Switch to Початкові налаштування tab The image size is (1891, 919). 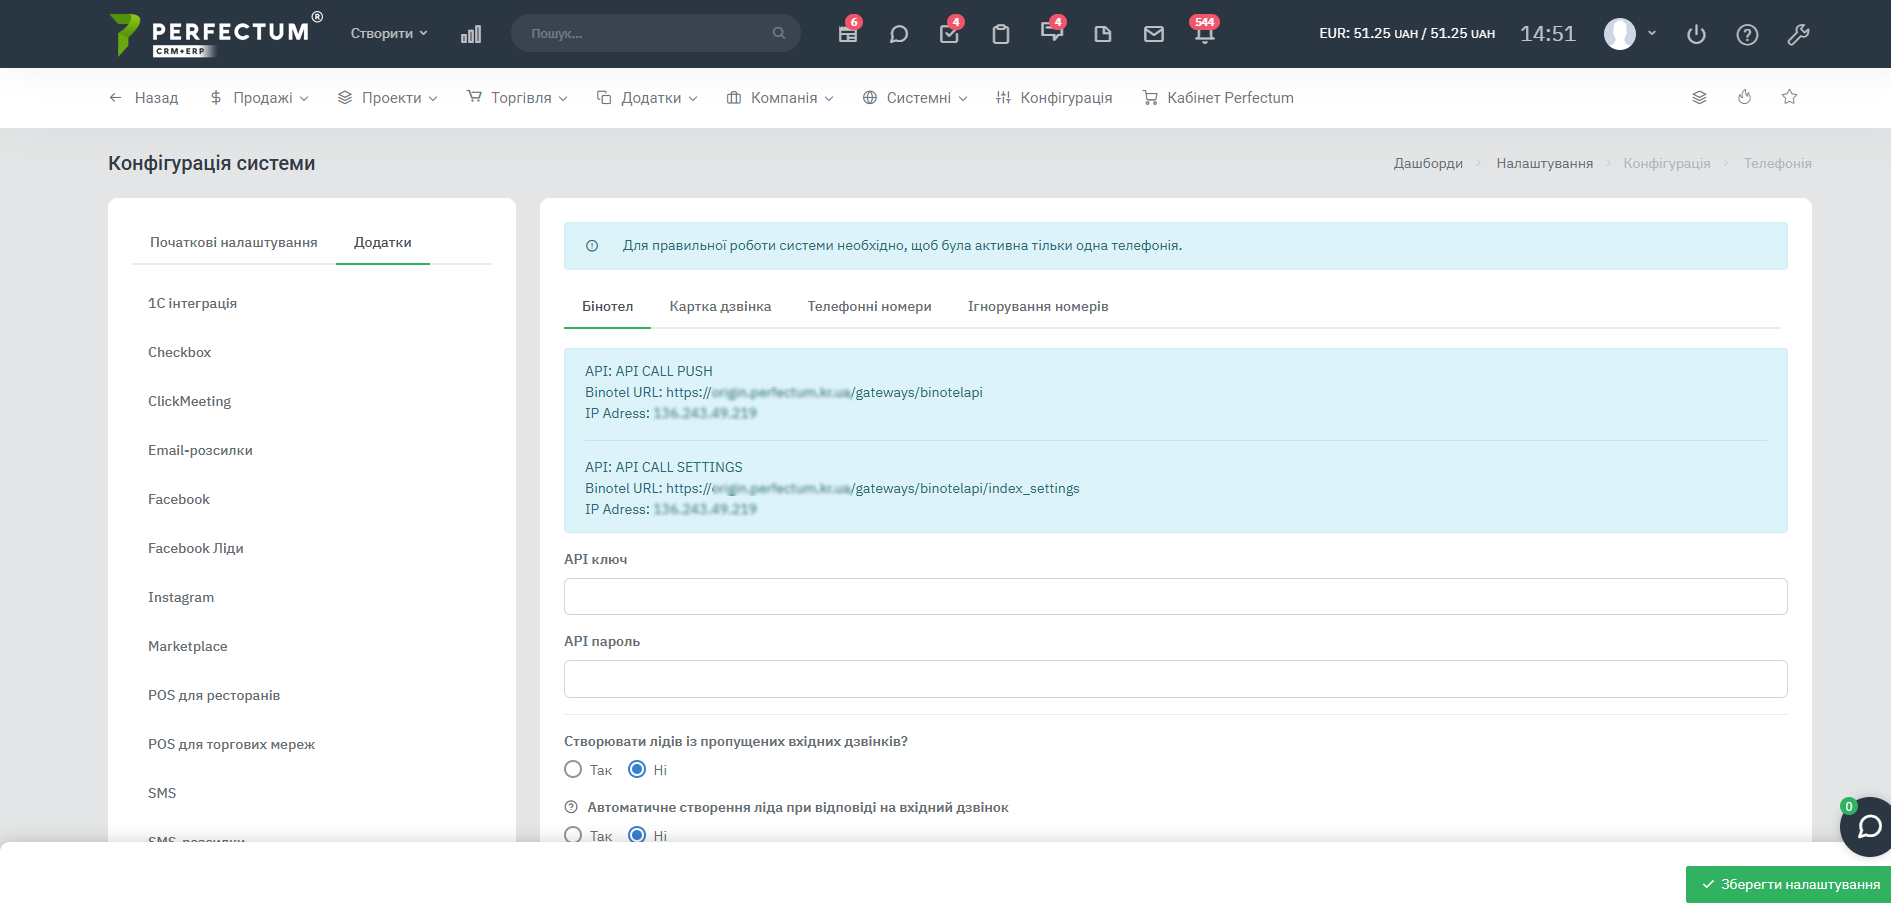[233, 243]
